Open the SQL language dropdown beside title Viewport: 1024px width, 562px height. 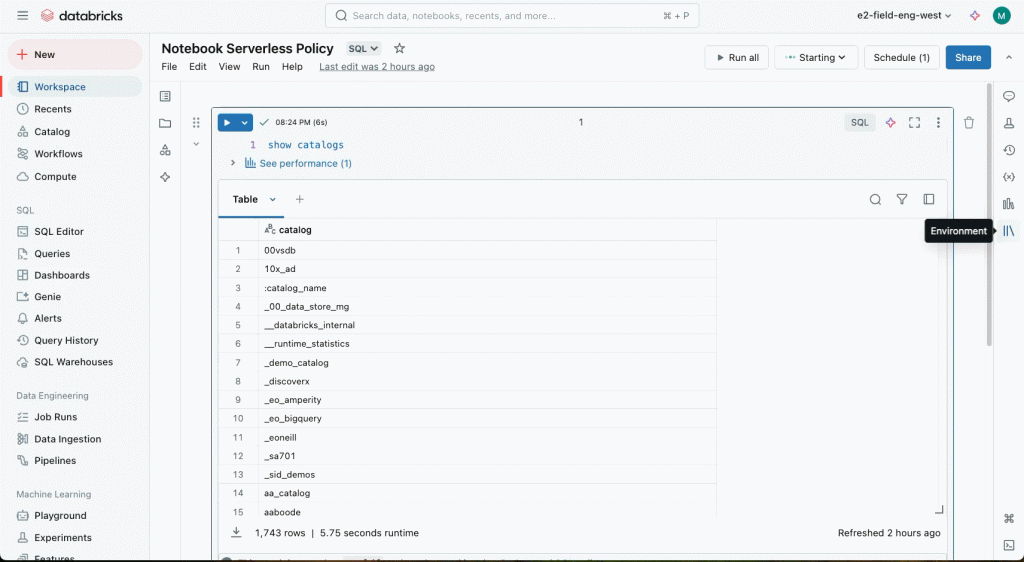click(x=363, y=48)
